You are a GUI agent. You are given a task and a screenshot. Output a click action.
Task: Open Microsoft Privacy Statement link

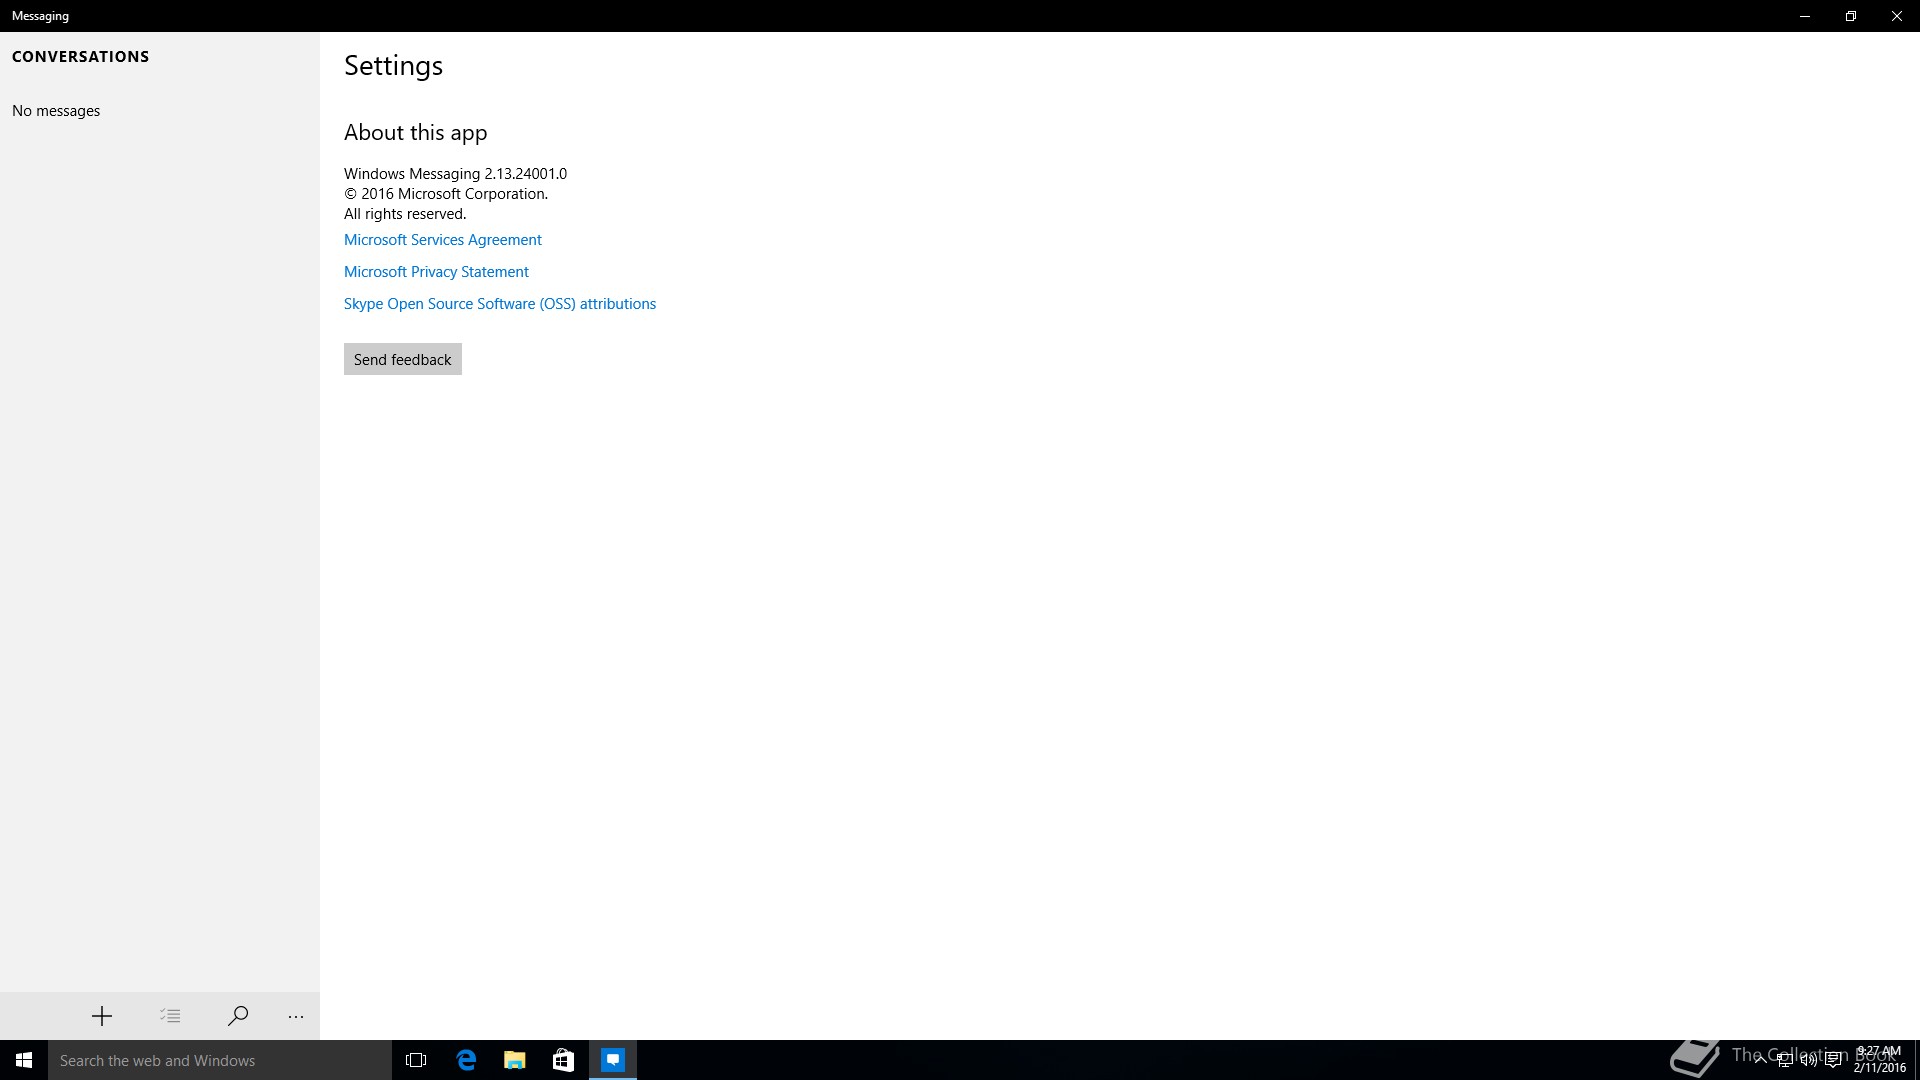click(x=436, y=272)
